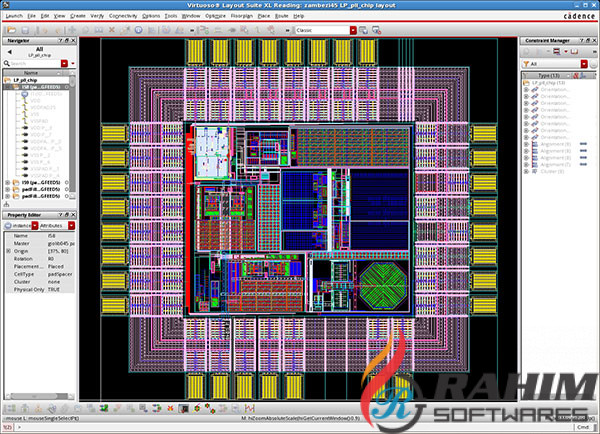
Task: Open the Create menu
Action: [78, 16]
